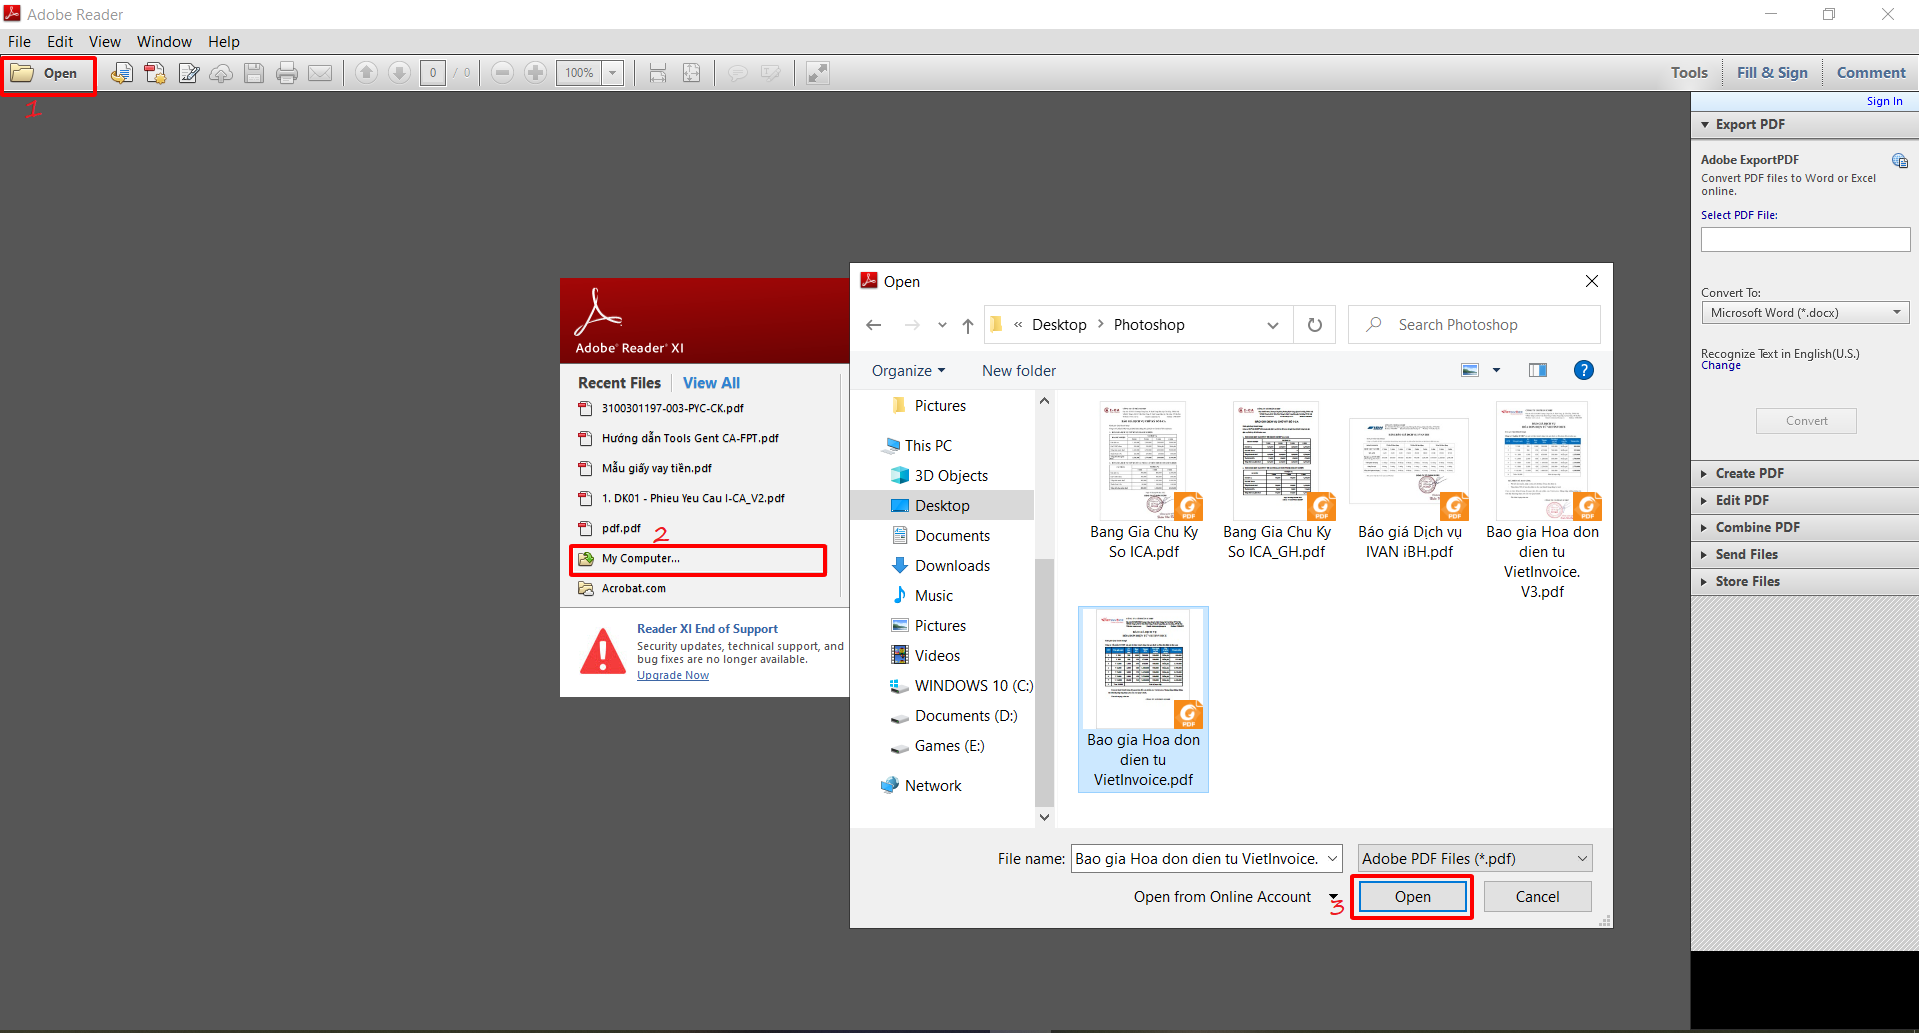
Task: Click the email envelope icon in toolbar
Action: click(320, 73)
